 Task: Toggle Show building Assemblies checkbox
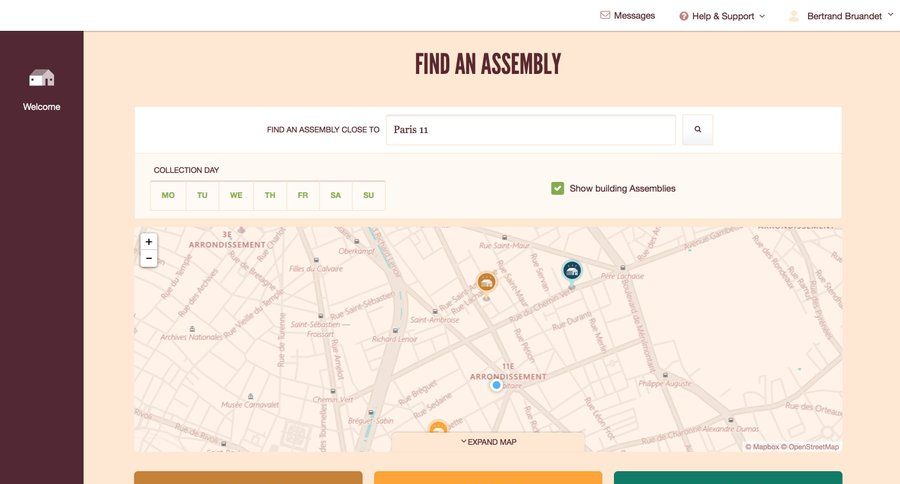(x=557, y=188)
